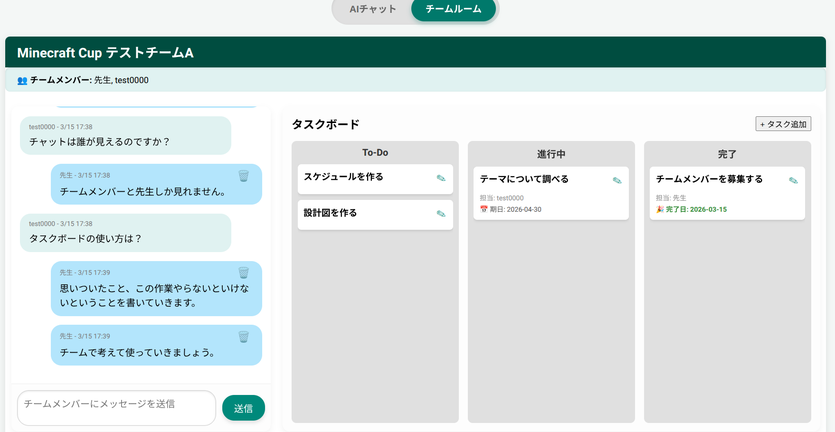Focus the team message input field

pos(117,408)
